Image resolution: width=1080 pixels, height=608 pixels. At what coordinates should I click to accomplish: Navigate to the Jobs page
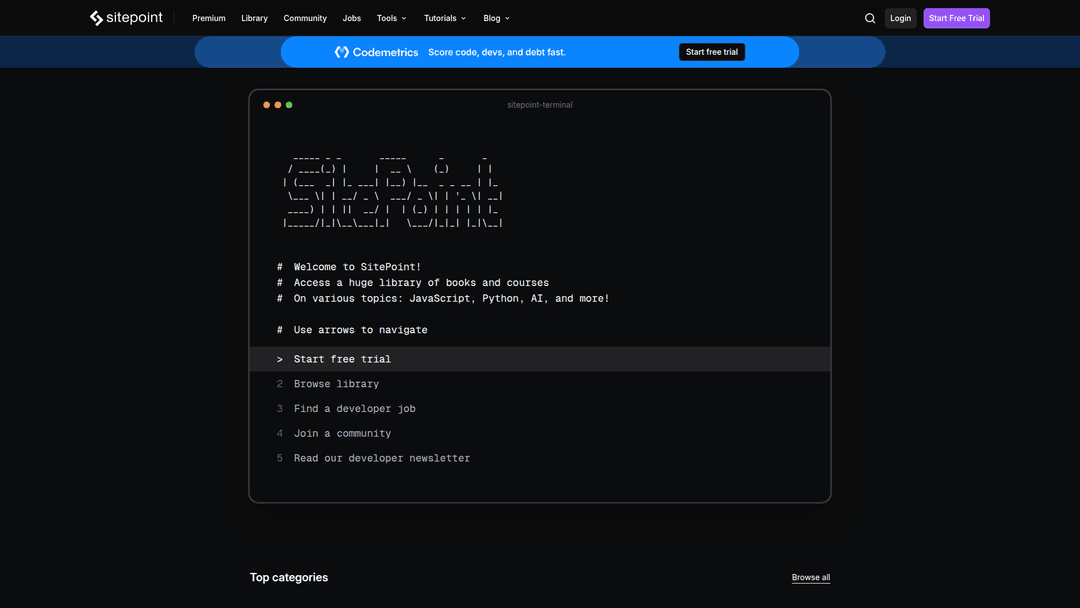pyautogui.click(x=352, y=18)
